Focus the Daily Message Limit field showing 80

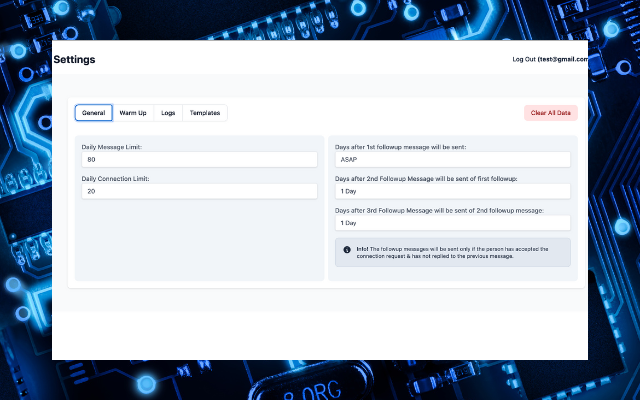point(199,159)
